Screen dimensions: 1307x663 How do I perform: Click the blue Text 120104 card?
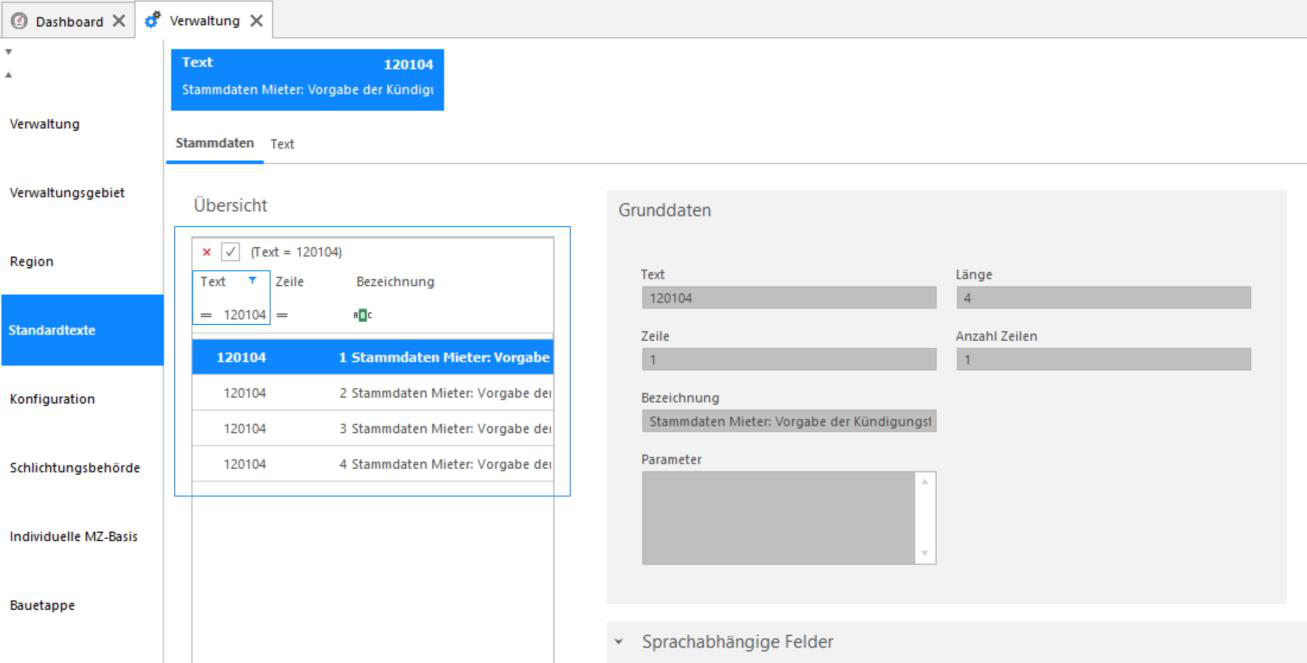tap(307, 79)
